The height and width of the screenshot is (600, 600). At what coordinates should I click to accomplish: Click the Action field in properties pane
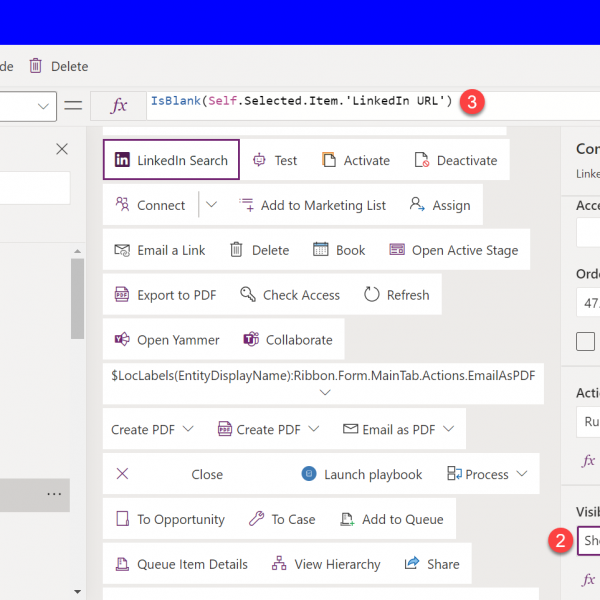(588, 422)
